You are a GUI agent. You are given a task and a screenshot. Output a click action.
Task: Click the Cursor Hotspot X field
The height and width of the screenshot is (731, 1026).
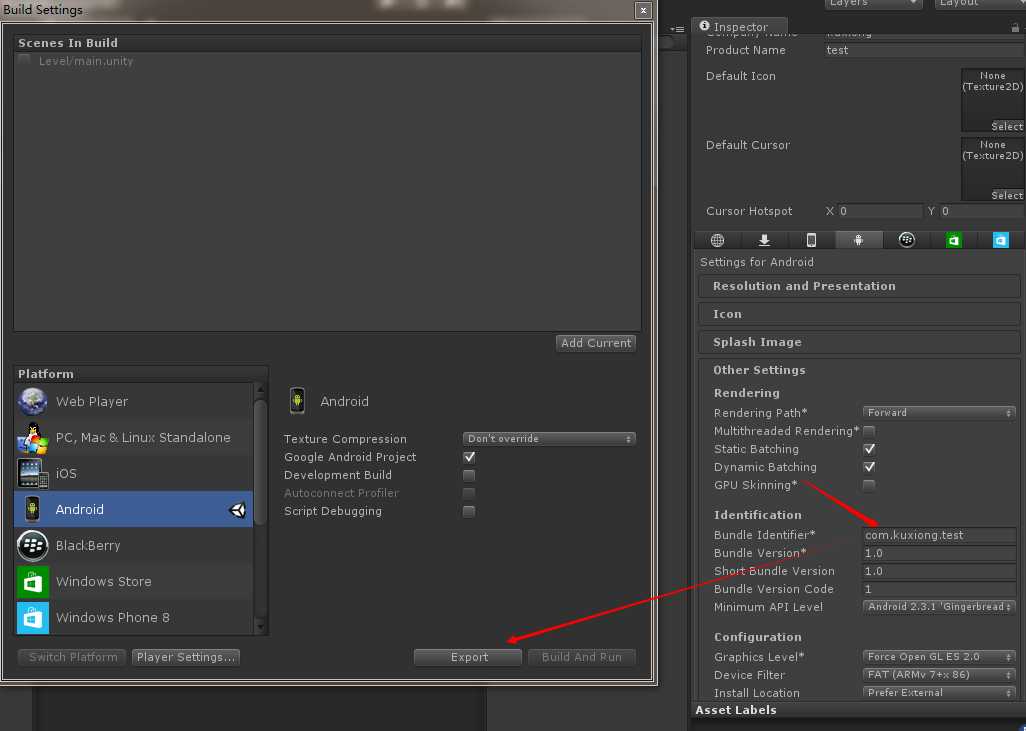[x=880, y=211]
